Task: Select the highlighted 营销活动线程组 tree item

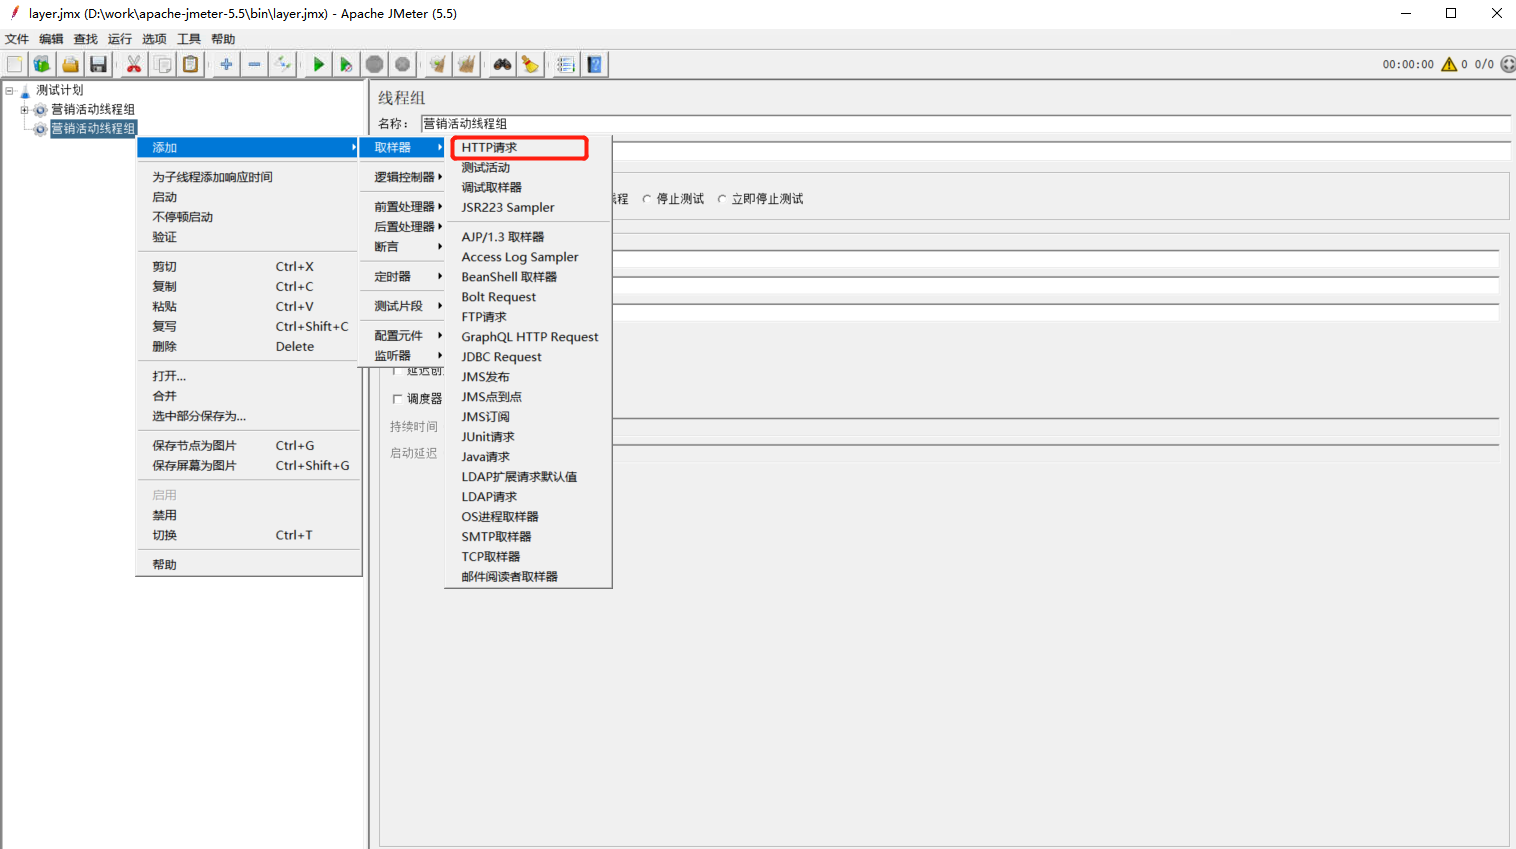Action: click(x=93, y=129)
